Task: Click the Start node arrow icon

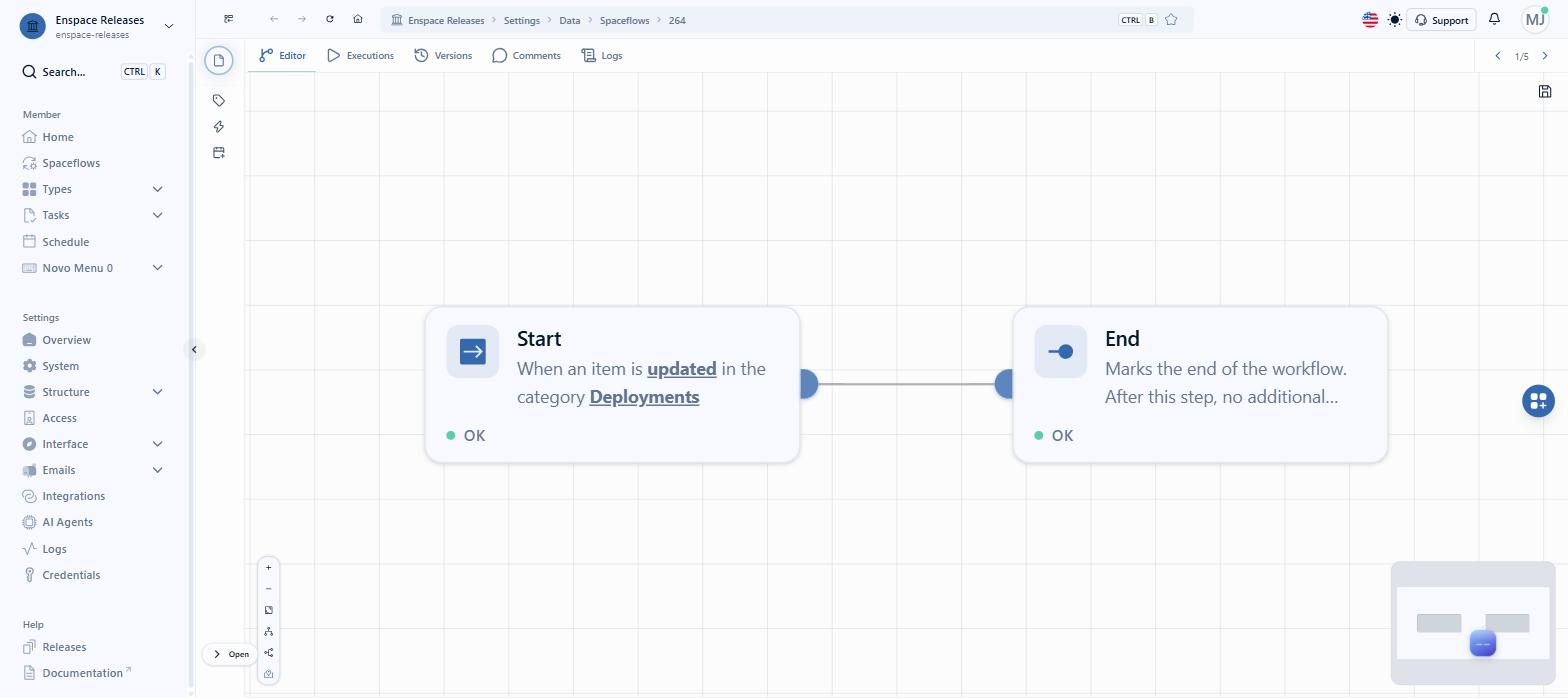Action: point(473,351)
